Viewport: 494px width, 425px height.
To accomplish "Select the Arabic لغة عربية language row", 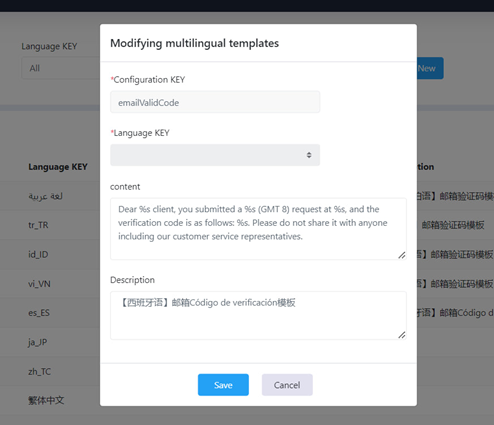I will click(x=45, y=196).
